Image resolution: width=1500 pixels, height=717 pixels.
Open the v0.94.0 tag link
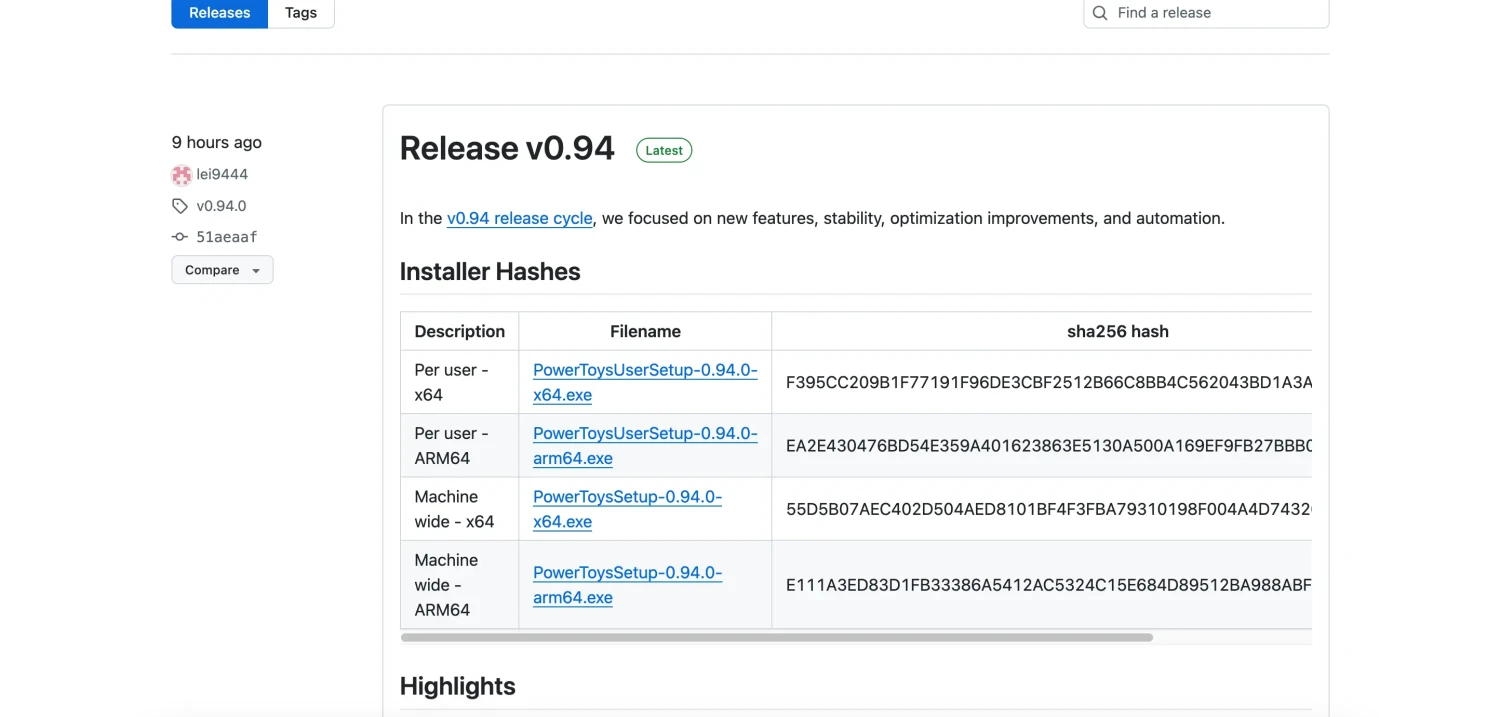click(221, 206)
